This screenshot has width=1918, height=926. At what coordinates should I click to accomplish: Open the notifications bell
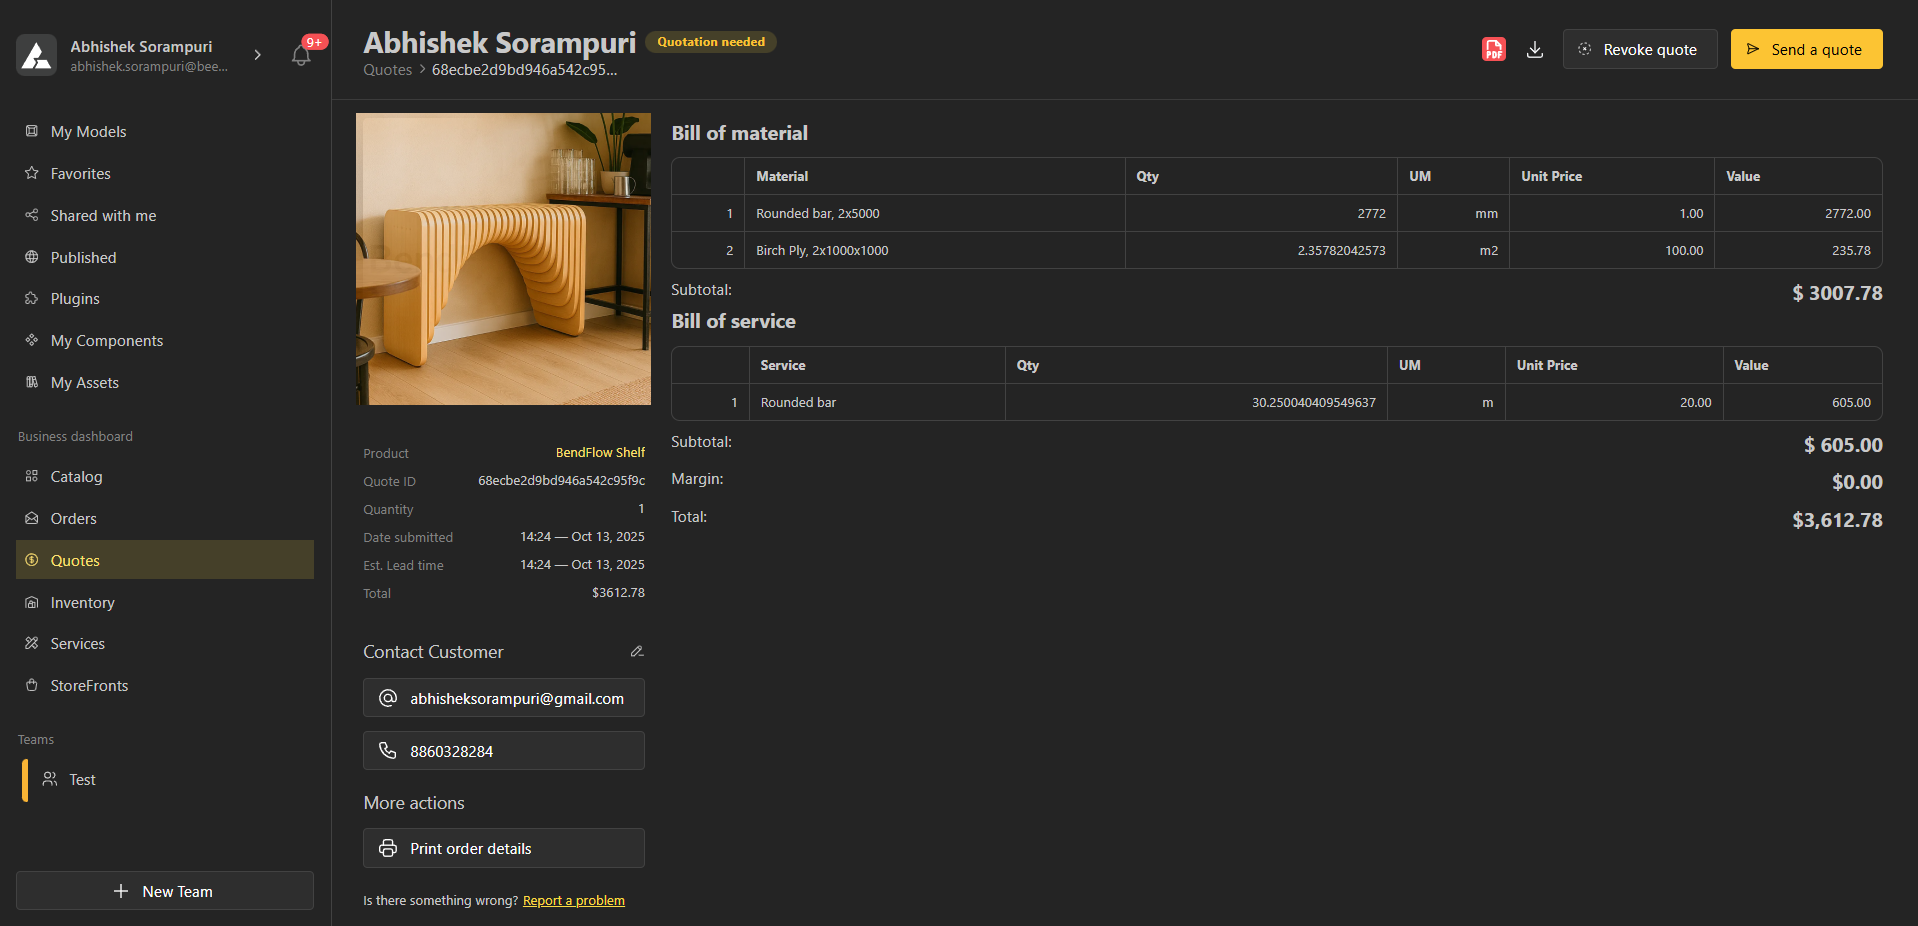pos(301,55)
